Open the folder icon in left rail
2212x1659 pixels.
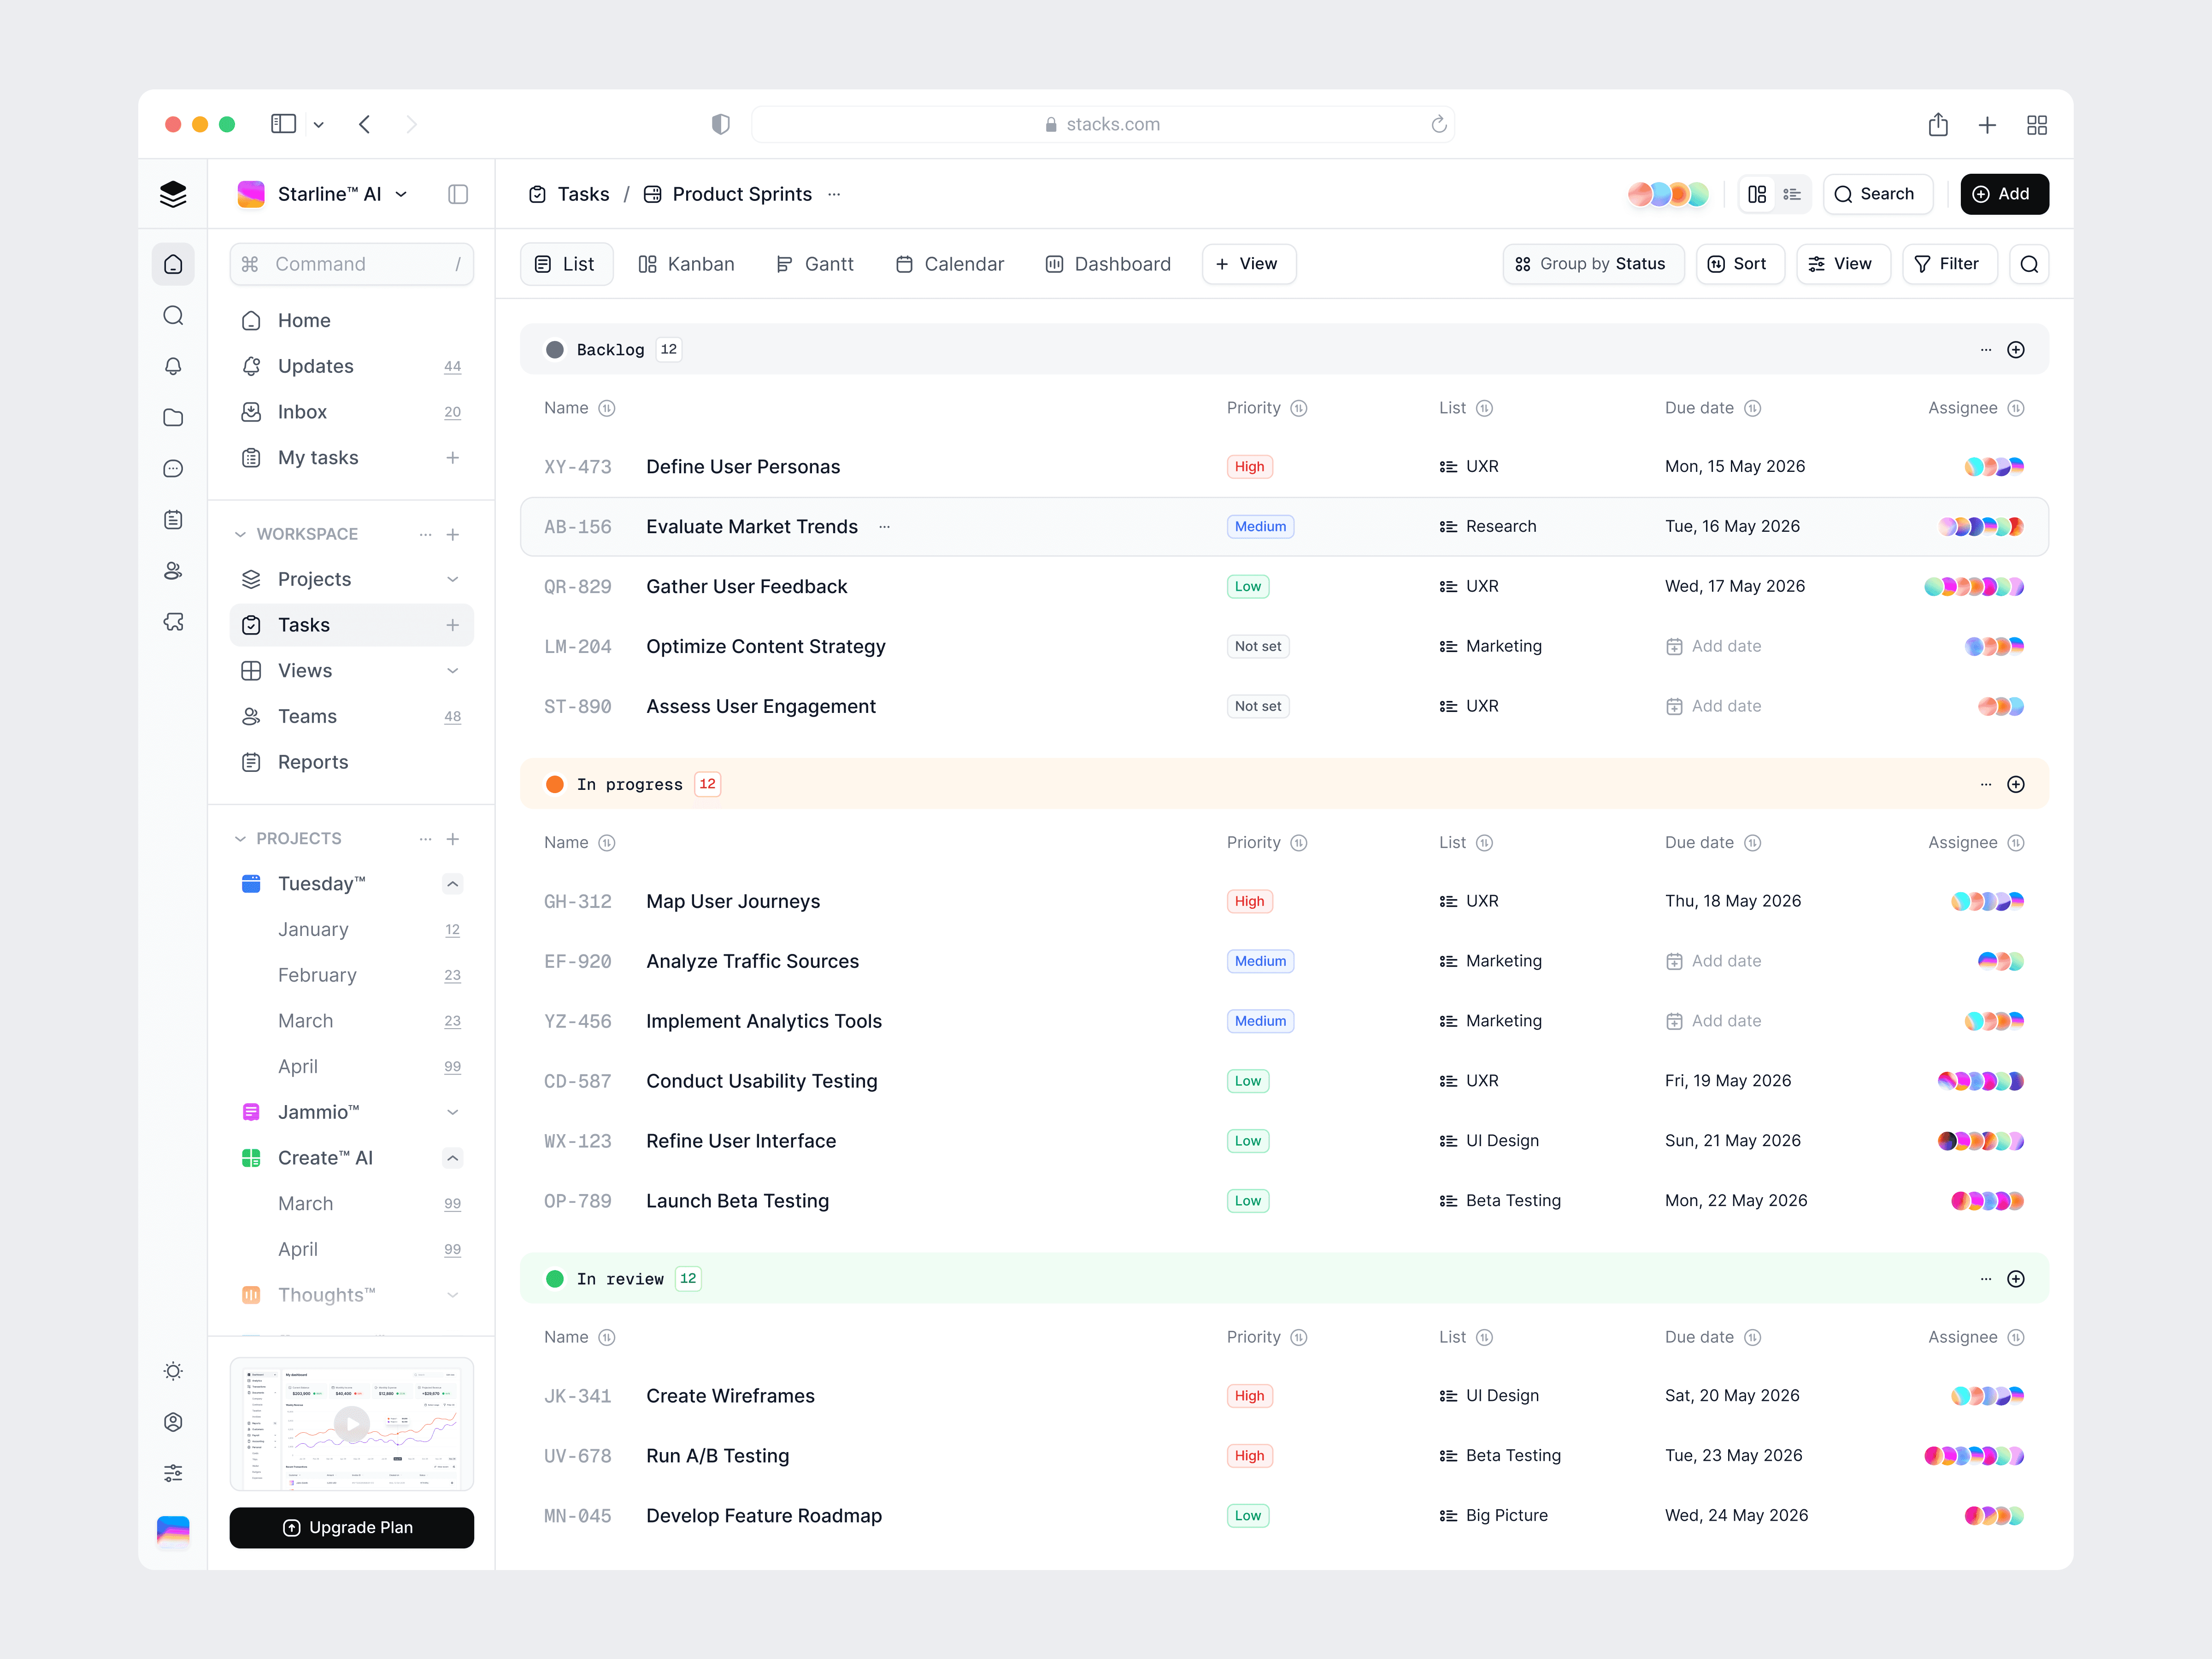[173, 417]
